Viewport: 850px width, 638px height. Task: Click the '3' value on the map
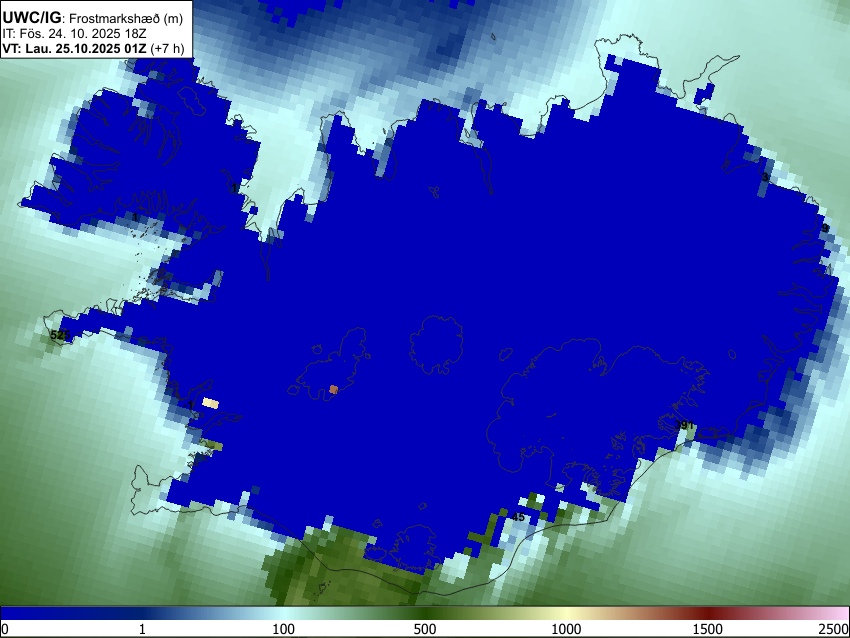point(765,177)
